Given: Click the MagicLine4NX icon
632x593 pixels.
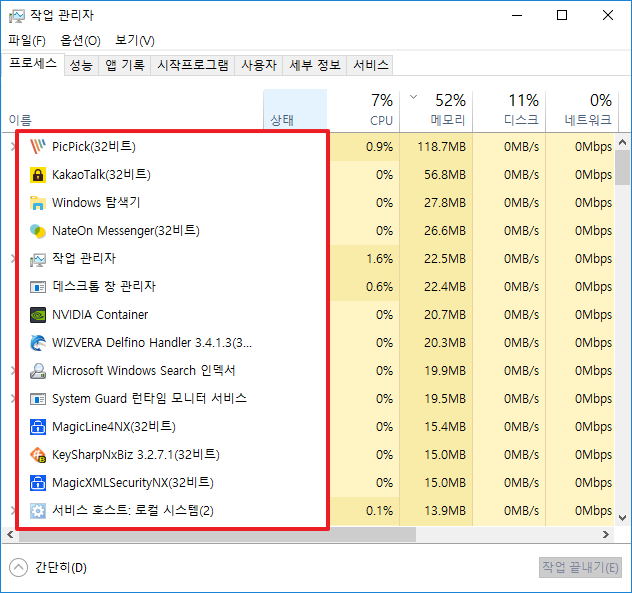Looking at the screenshot, I should (x=37, y=427).
